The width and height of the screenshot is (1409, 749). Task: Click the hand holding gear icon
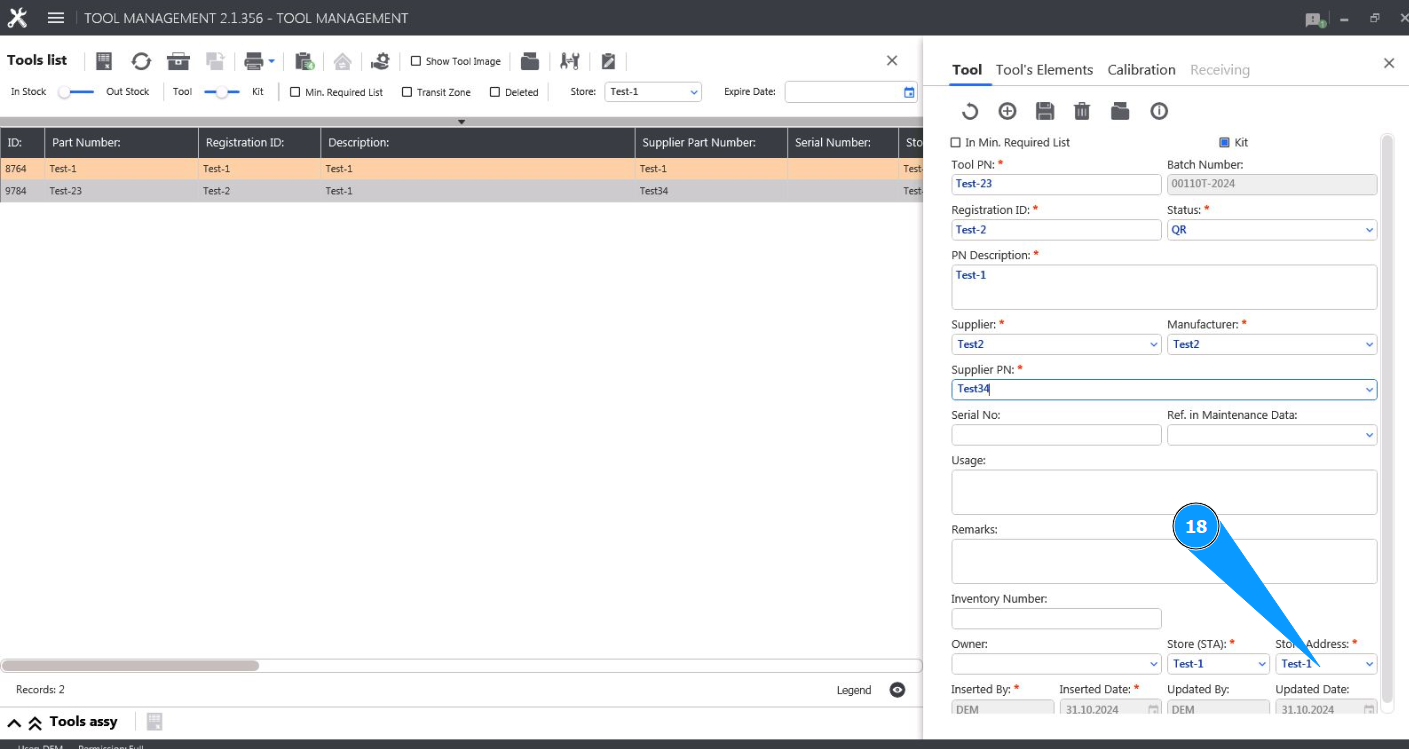tap(380, 61)
